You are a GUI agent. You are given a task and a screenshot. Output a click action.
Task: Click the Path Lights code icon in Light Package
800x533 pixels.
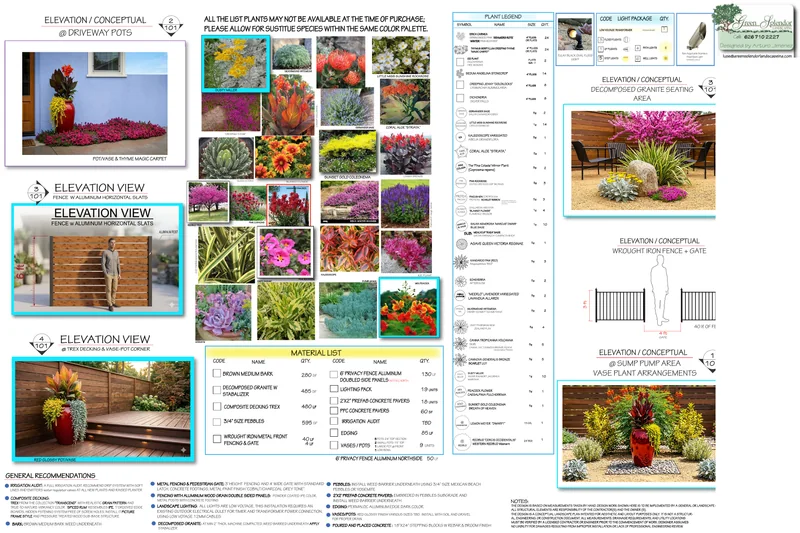tap(638, 48)
